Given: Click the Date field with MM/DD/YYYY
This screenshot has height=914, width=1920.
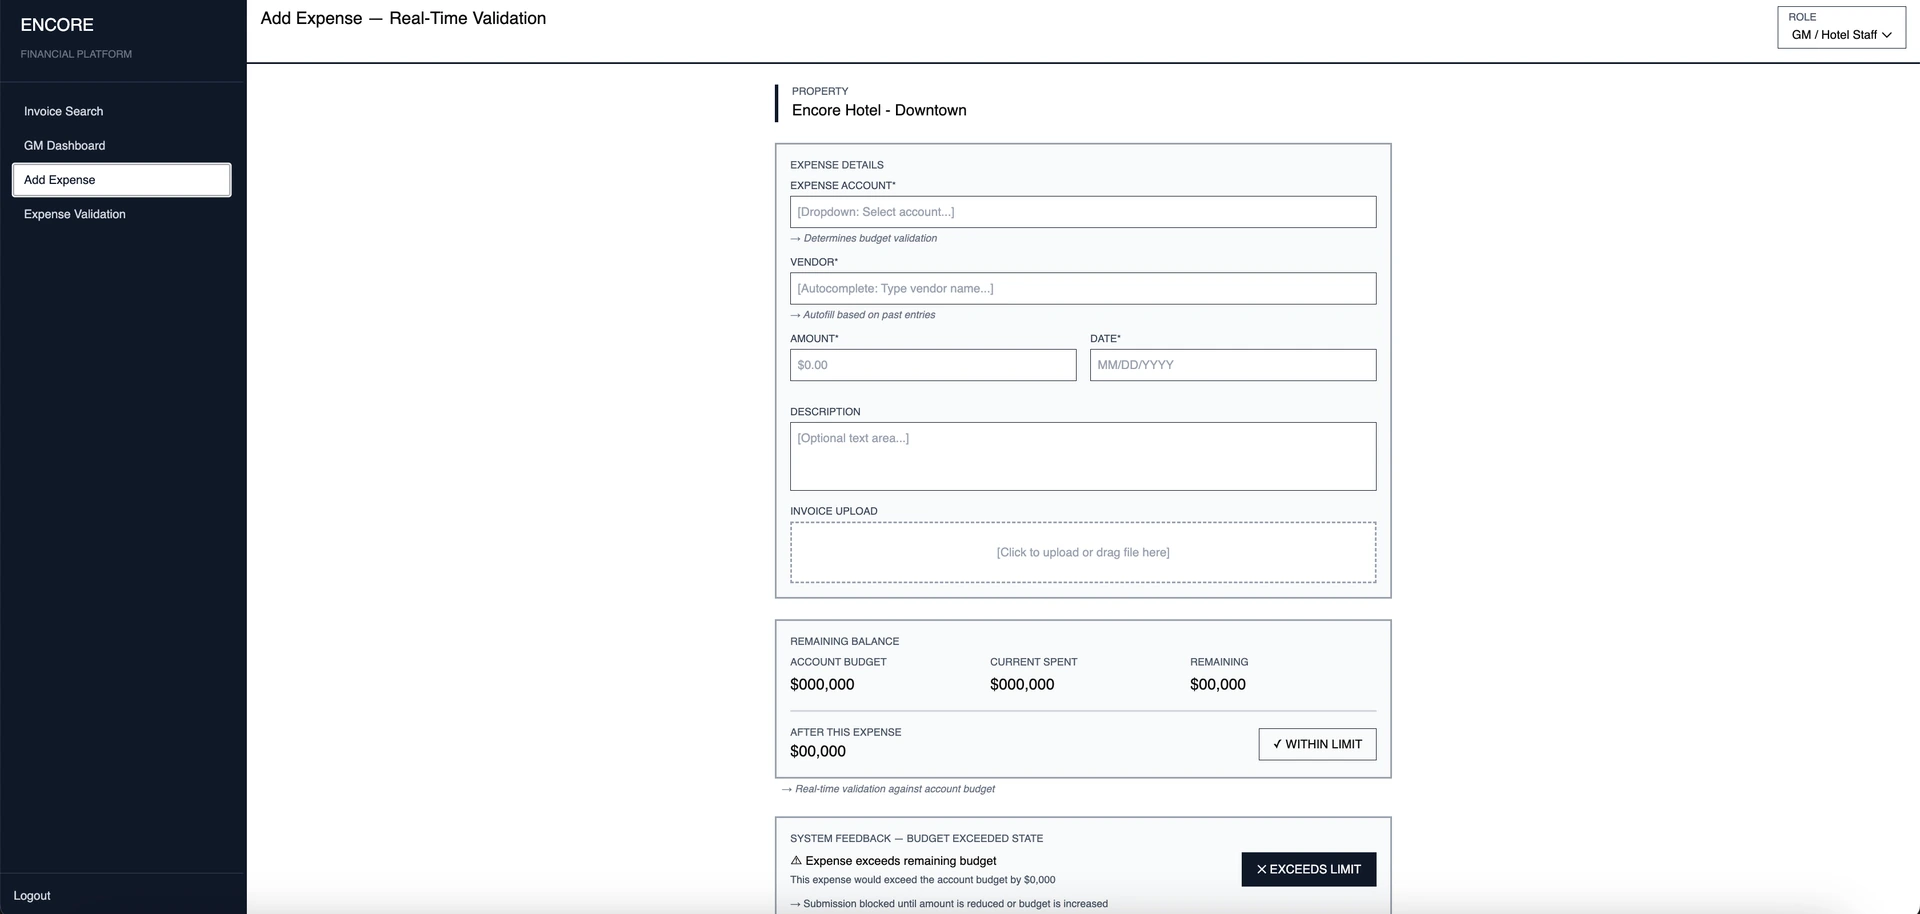Looking at the screenshot, I should pyautogui.click(x=1232, y=365).
